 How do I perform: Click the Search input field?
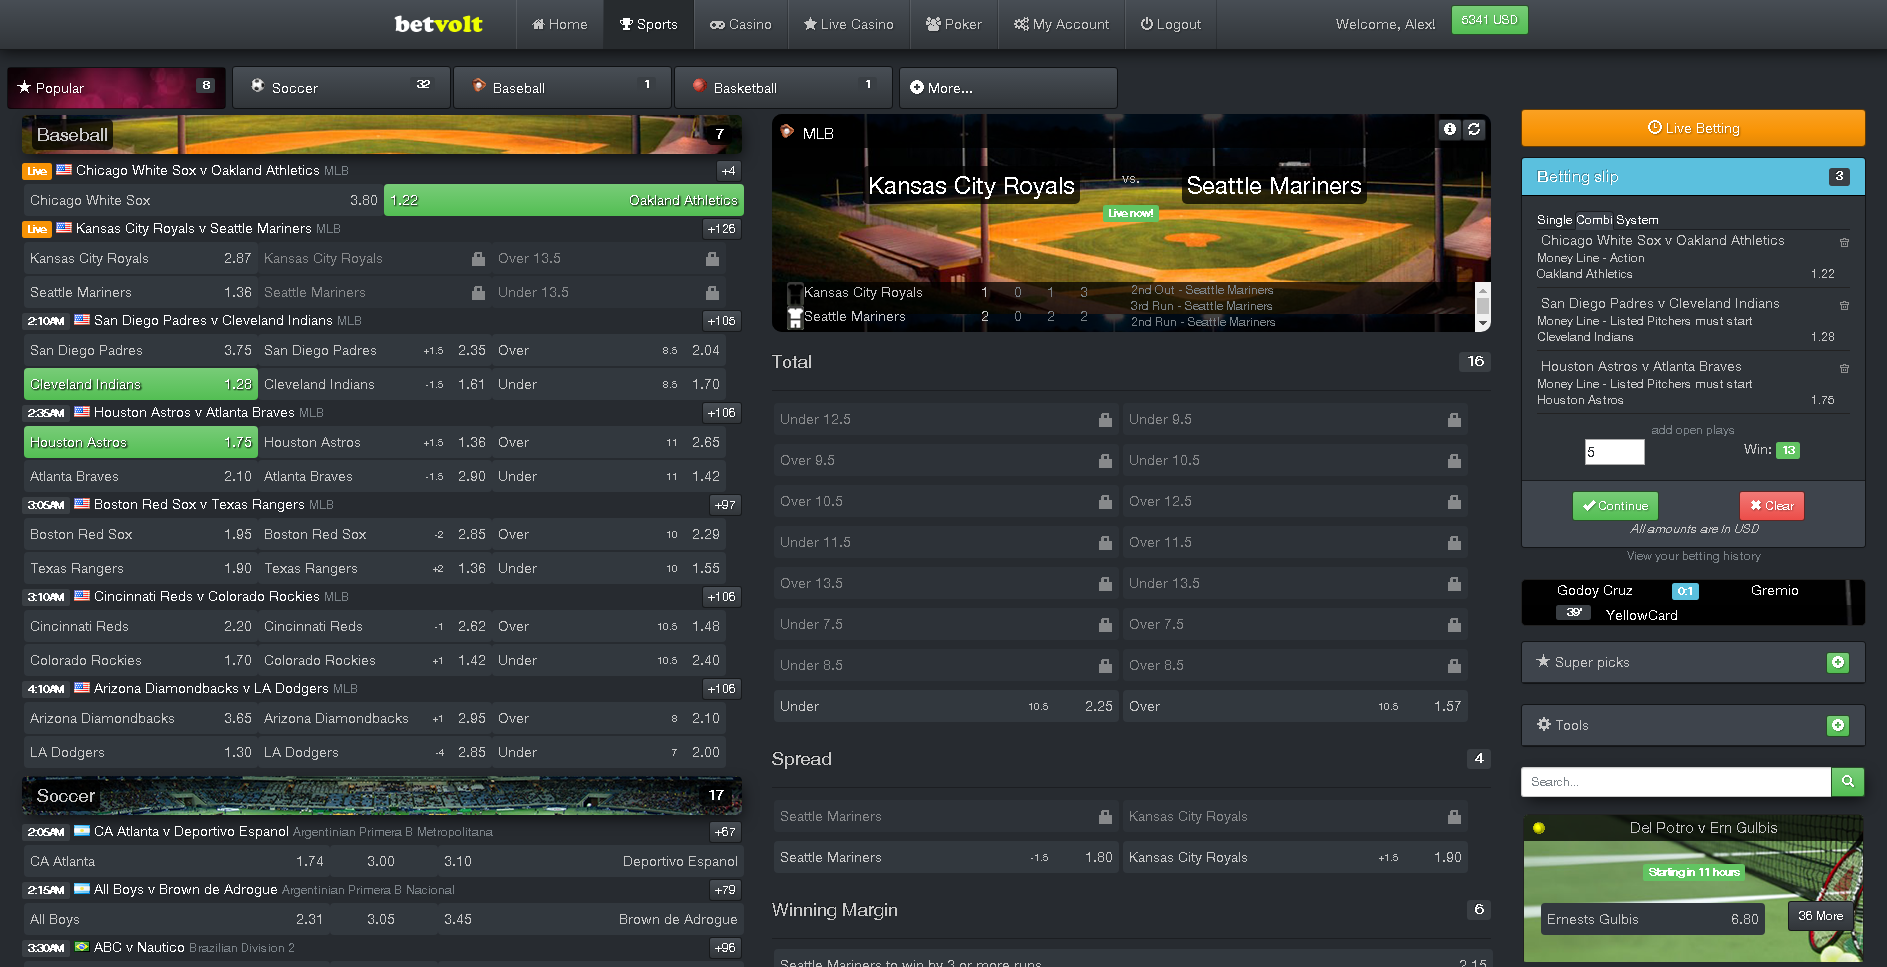[1676, 782]
